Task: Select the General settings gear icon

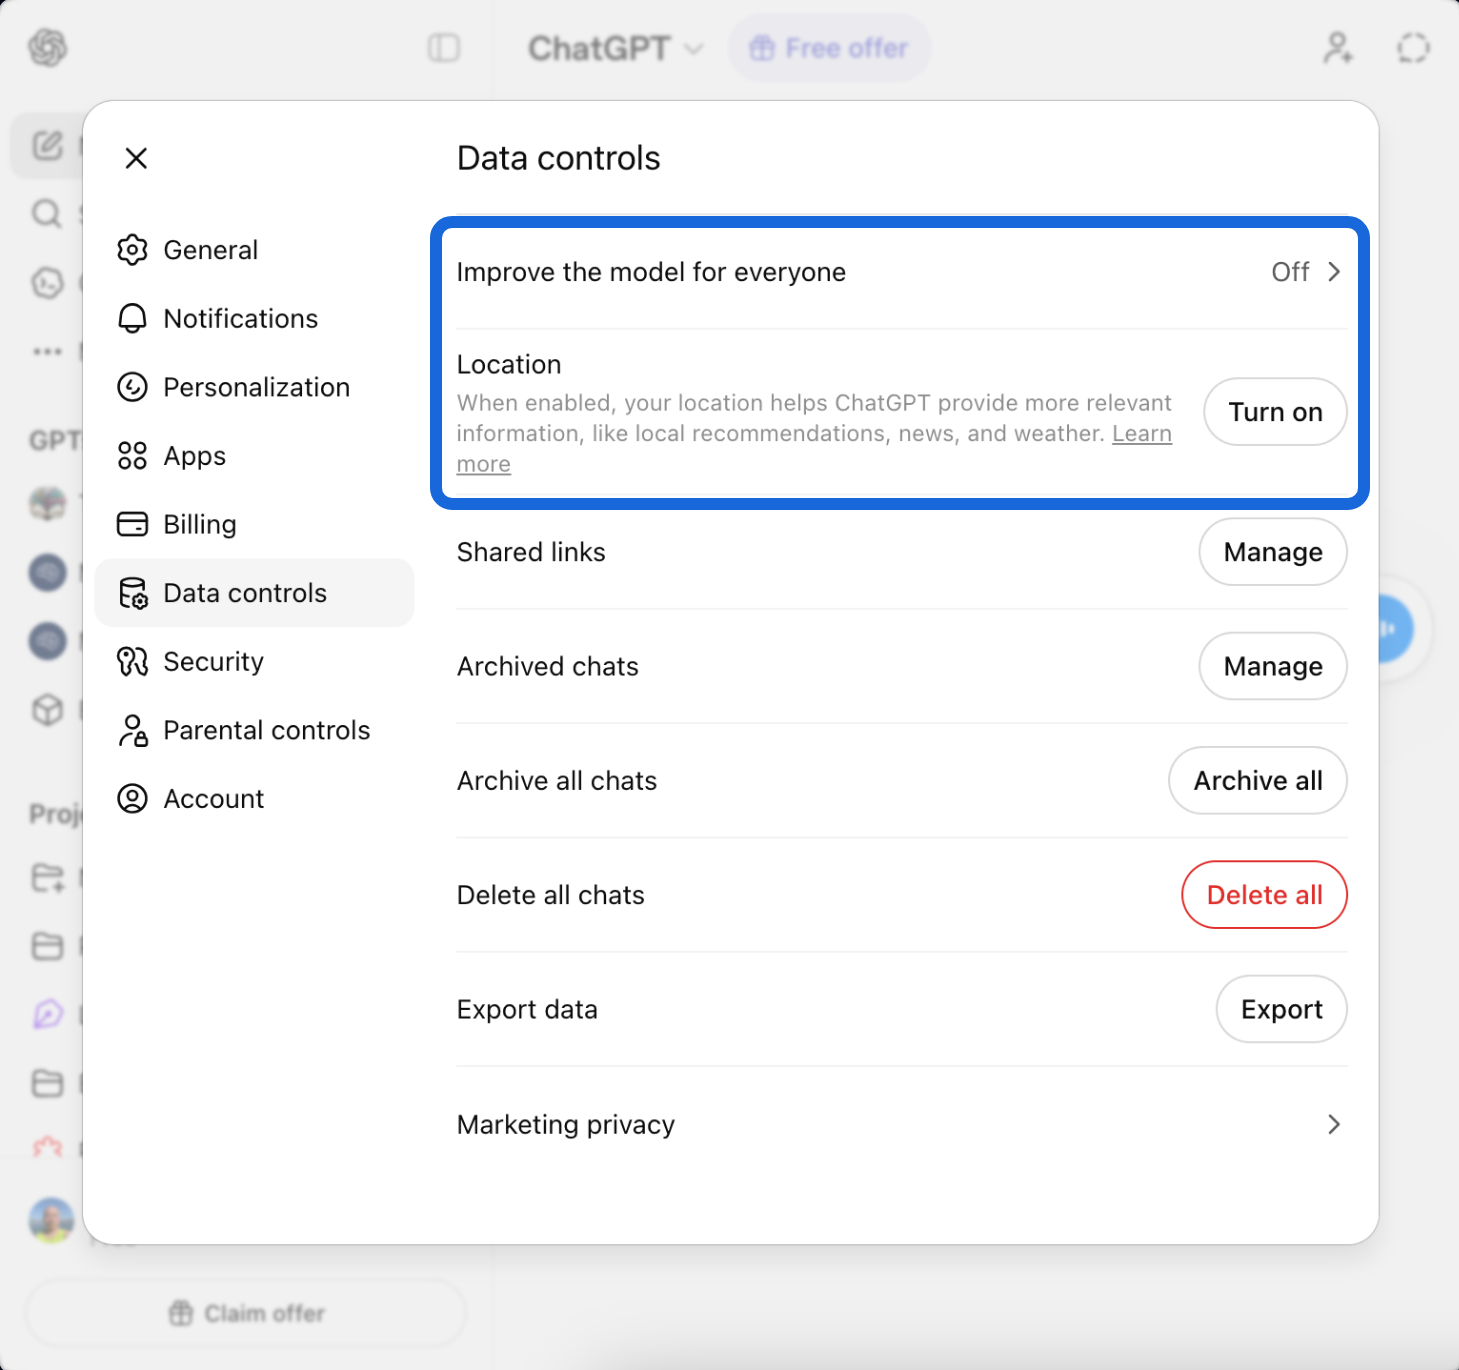Action: [x=133, y=250]
